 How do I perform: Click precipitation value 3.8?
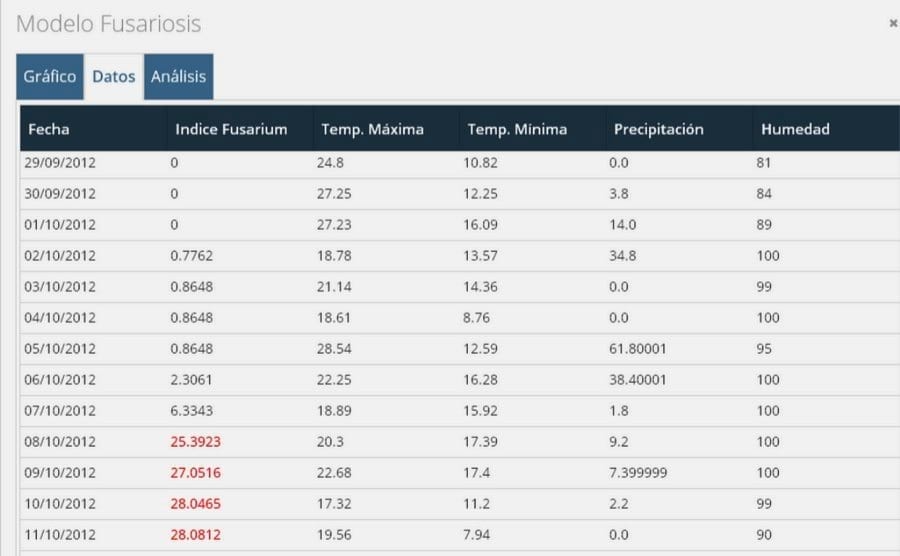click(619, 193)
